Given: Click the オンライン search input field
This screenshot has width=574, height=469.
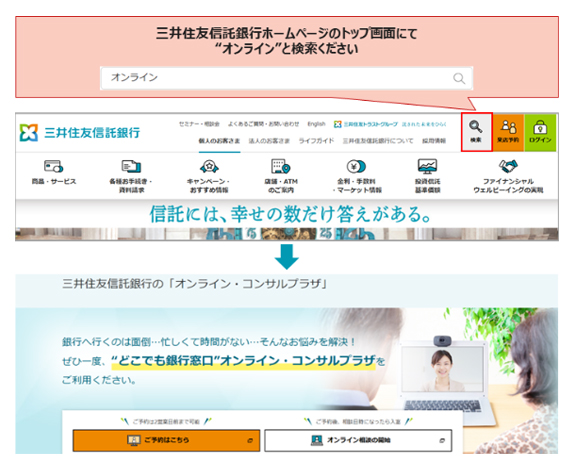Looking at the screenshot, I should tap(287, 78).
